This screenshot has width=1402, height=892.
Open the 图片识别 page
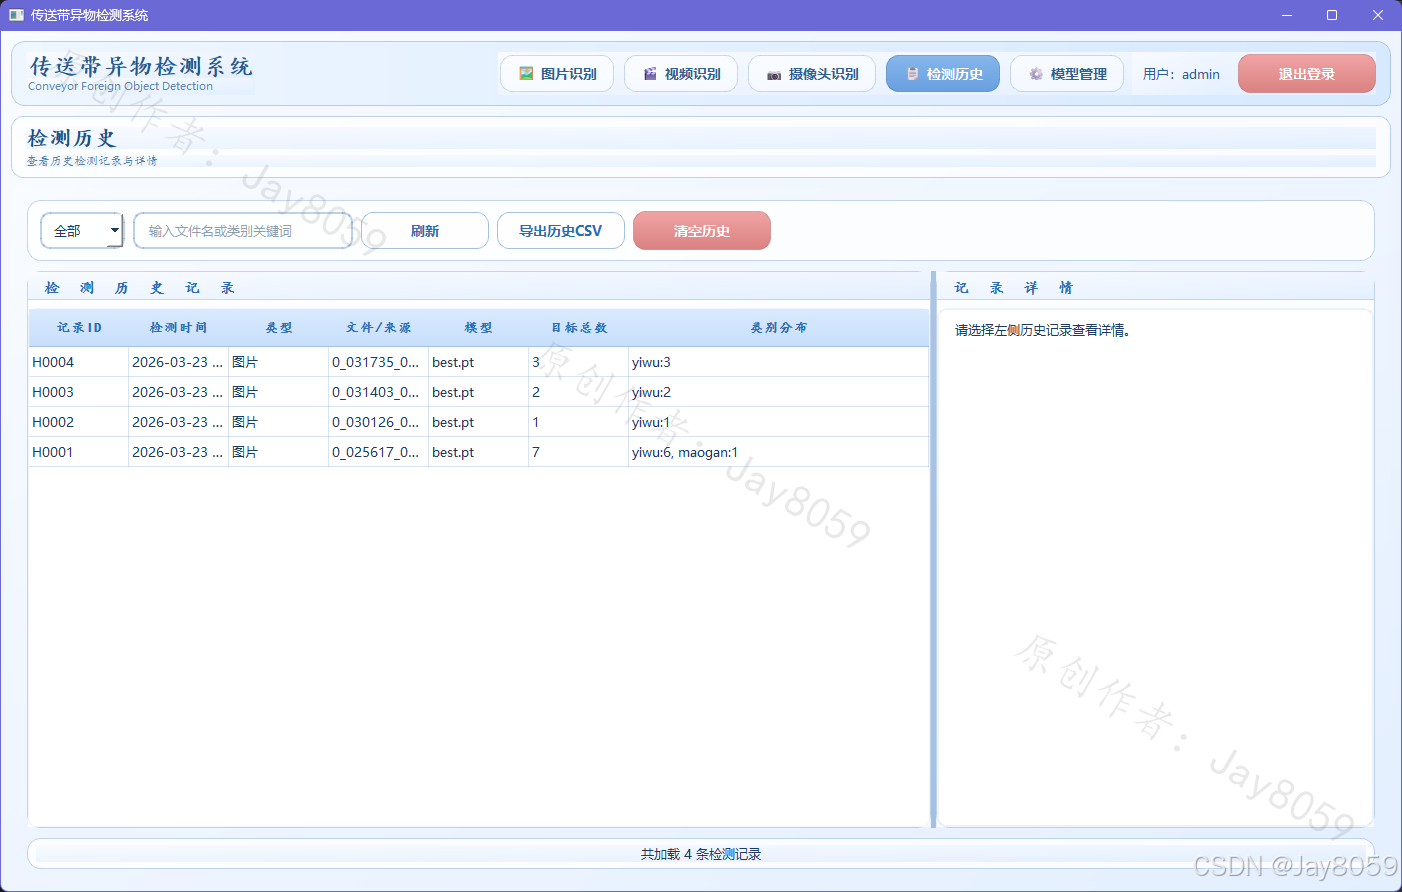557,74
